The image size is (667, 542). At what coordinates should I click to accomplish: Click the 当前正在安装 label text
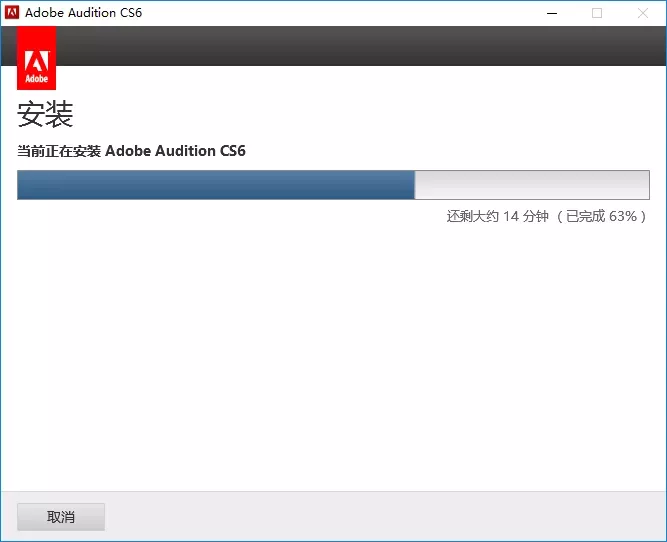(59, 151)
